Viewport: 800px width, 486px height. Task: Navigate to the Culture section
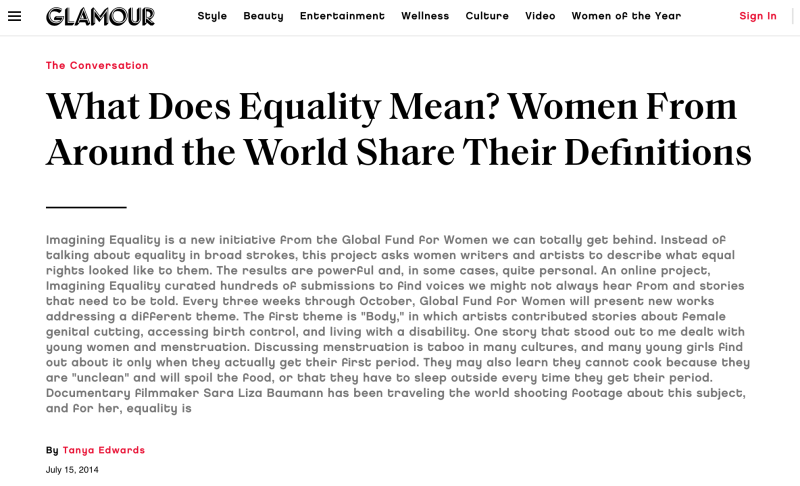487,16
